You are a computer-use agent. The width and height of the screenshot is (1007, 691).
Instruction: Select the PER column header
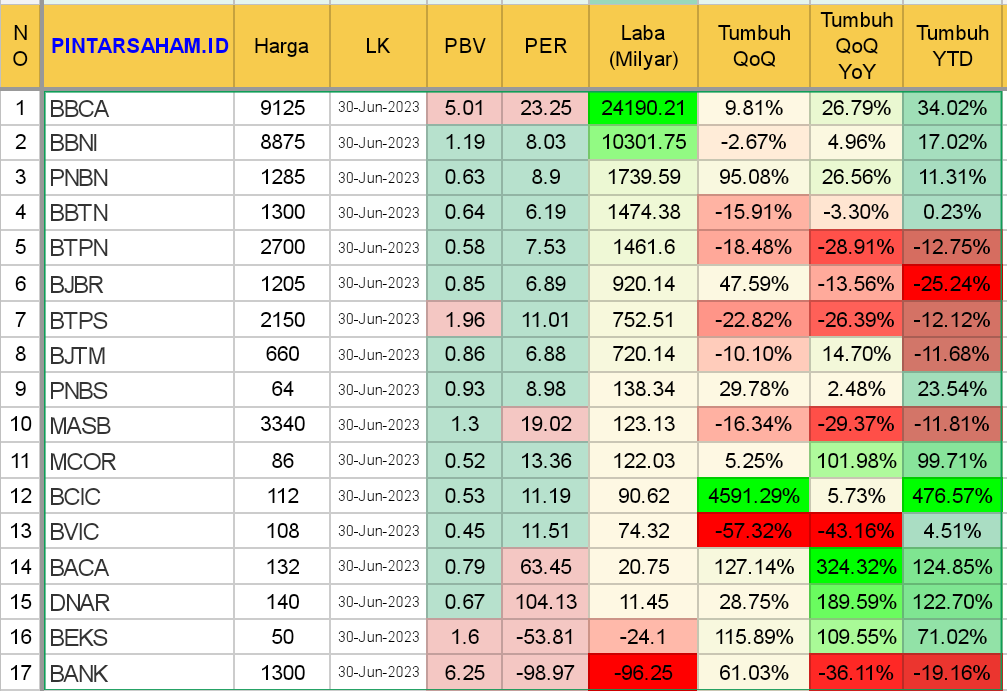click(545, 46)
